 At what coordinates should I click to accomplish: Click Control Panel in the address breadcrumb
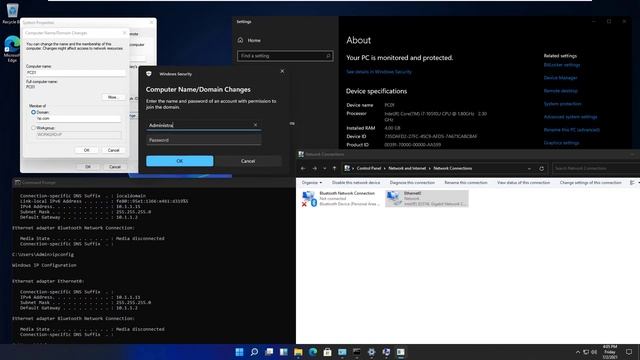(x=369, y=168)
